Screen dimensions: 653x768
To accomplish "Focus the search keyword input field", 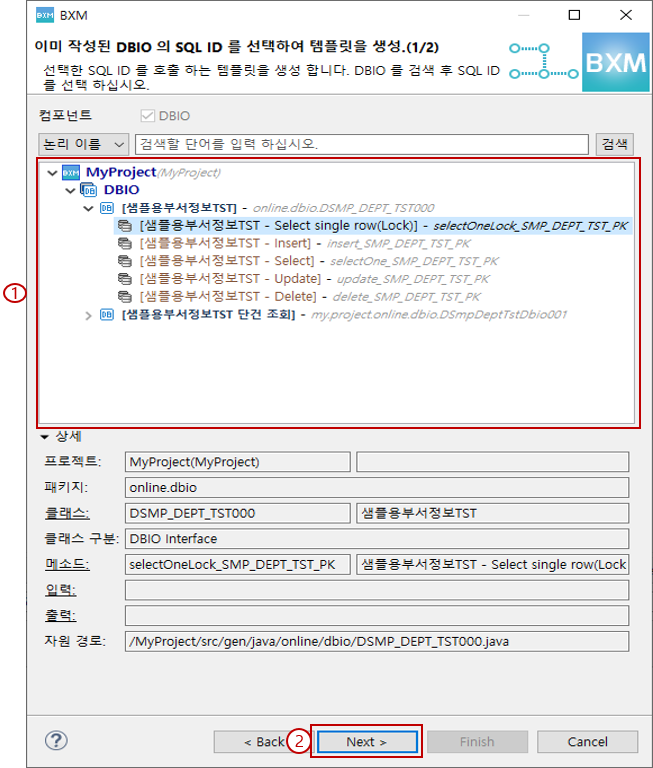I will point(362,144).
